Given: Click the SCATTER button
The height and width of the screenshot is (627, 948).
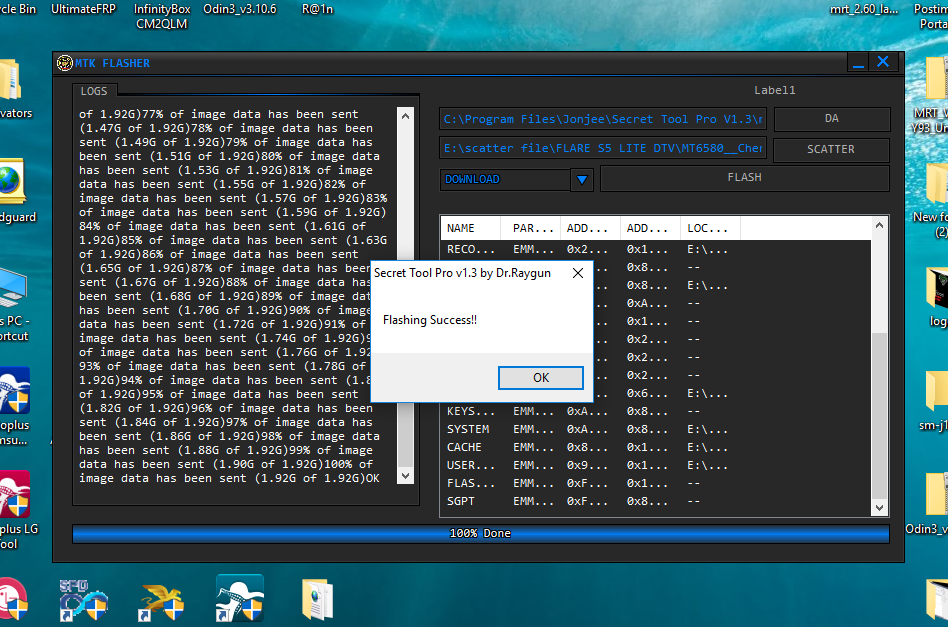Looking at the screenshot, I should pyautogui.click(x=831, y=149).
